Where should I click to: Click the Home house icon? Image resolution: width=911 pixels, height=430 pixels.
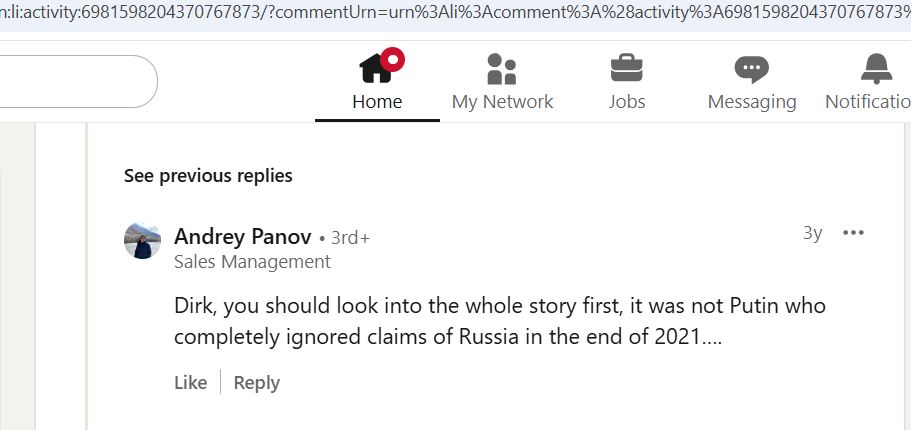[x=375, y=68]
